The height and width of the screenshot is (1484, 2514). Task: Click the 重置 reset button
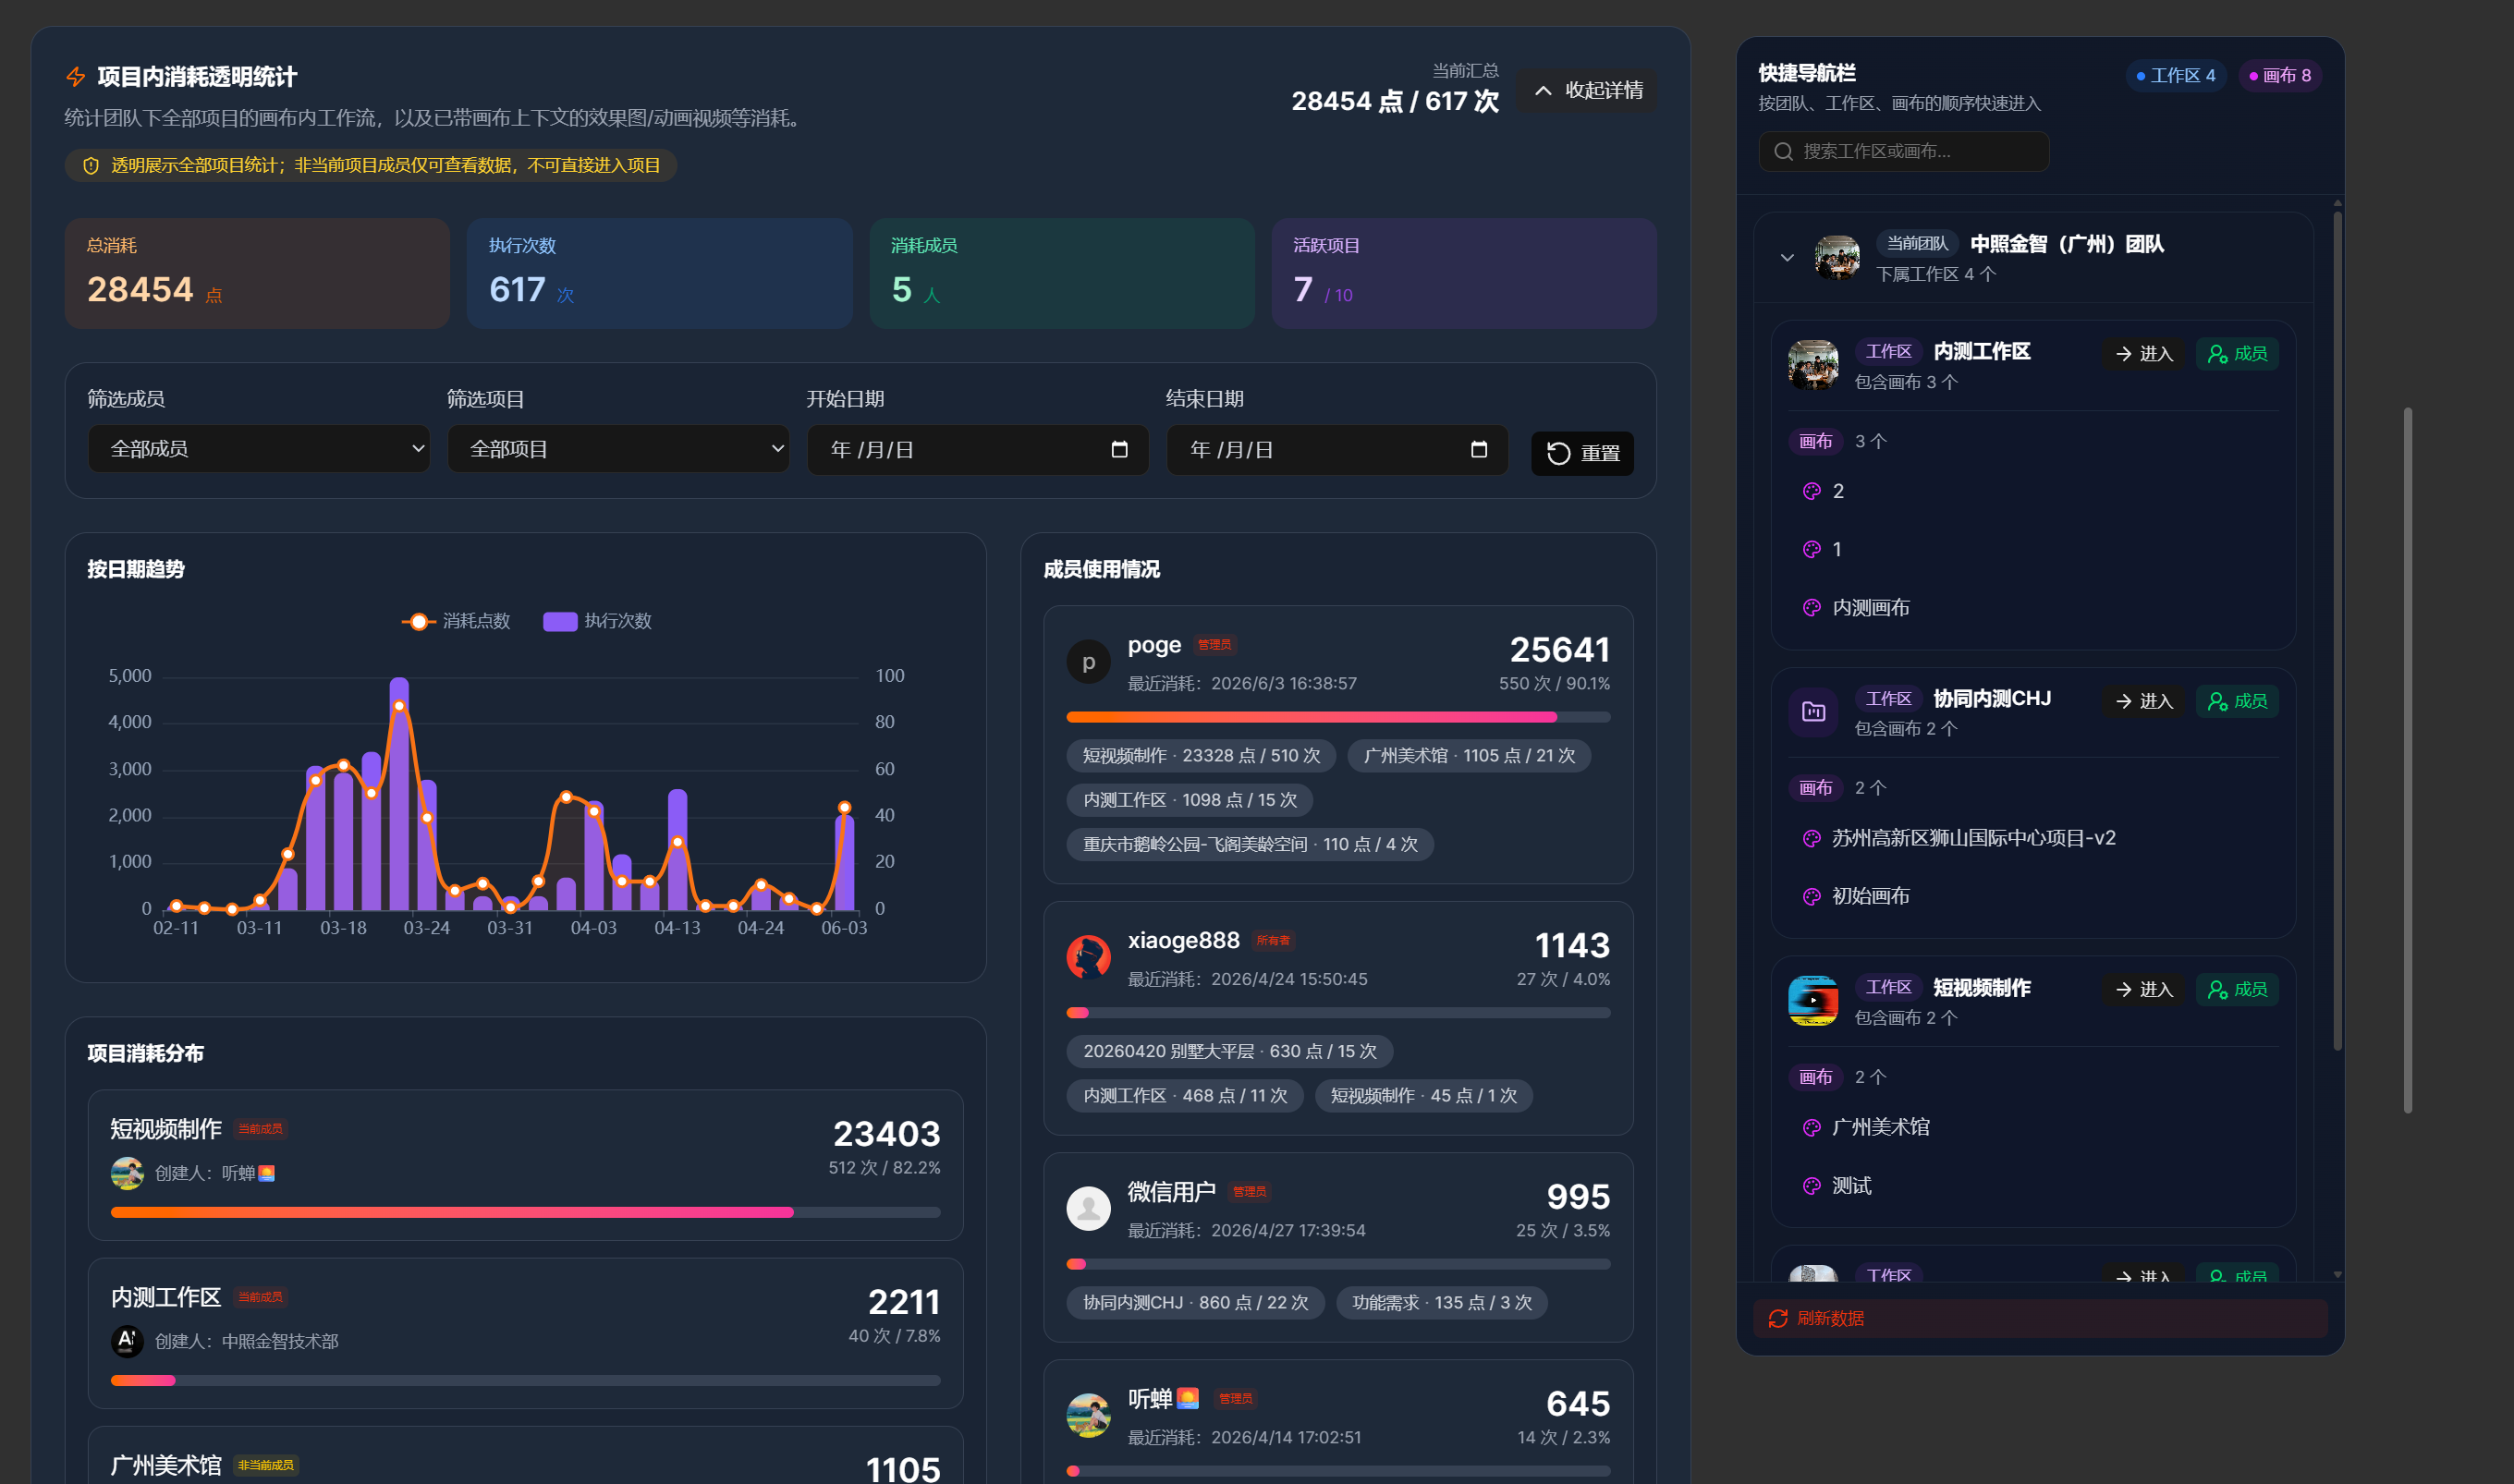click(1582, 453)
